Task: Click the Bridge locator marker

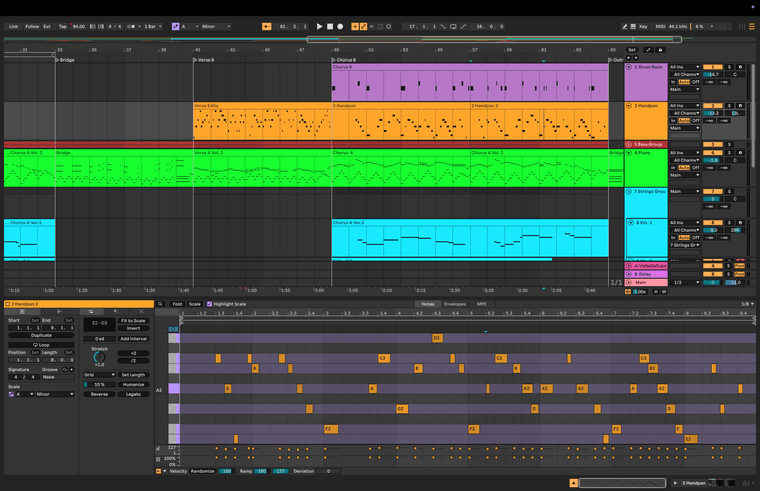Action: point(65,60)
